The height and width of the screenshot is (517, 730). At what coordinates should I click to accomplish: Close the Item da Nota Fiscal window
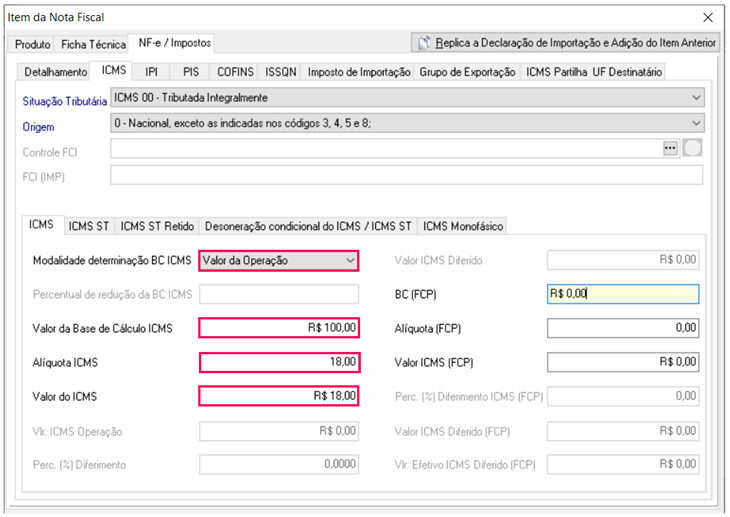[708, 17]
